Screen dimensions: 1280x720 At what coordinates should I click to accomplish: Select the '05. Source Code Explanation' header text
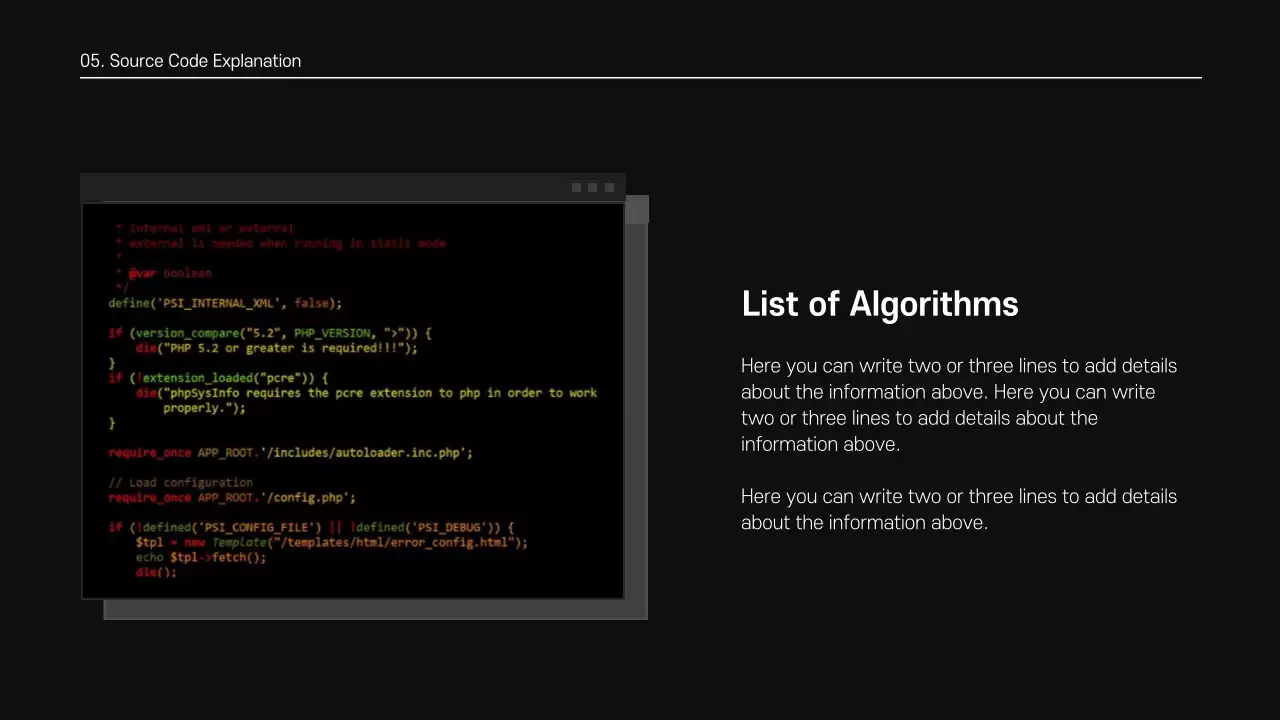pyautogui.click(x=190, y=61)
